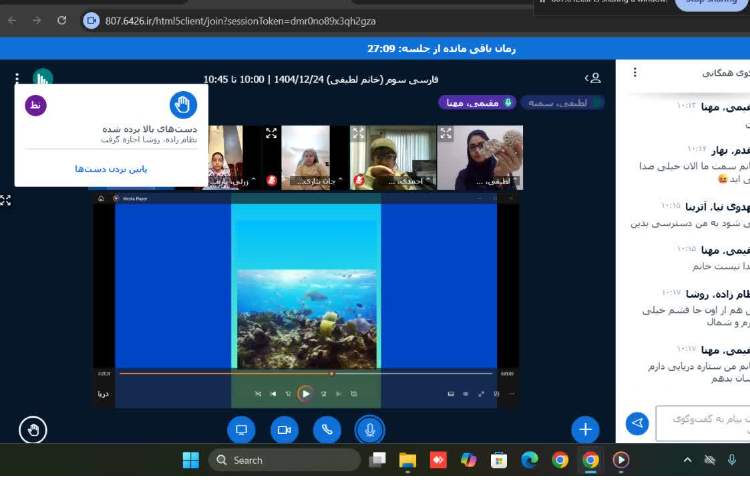Mute the microphone button
Screen dimensions: 750x480
coord(370,430)
